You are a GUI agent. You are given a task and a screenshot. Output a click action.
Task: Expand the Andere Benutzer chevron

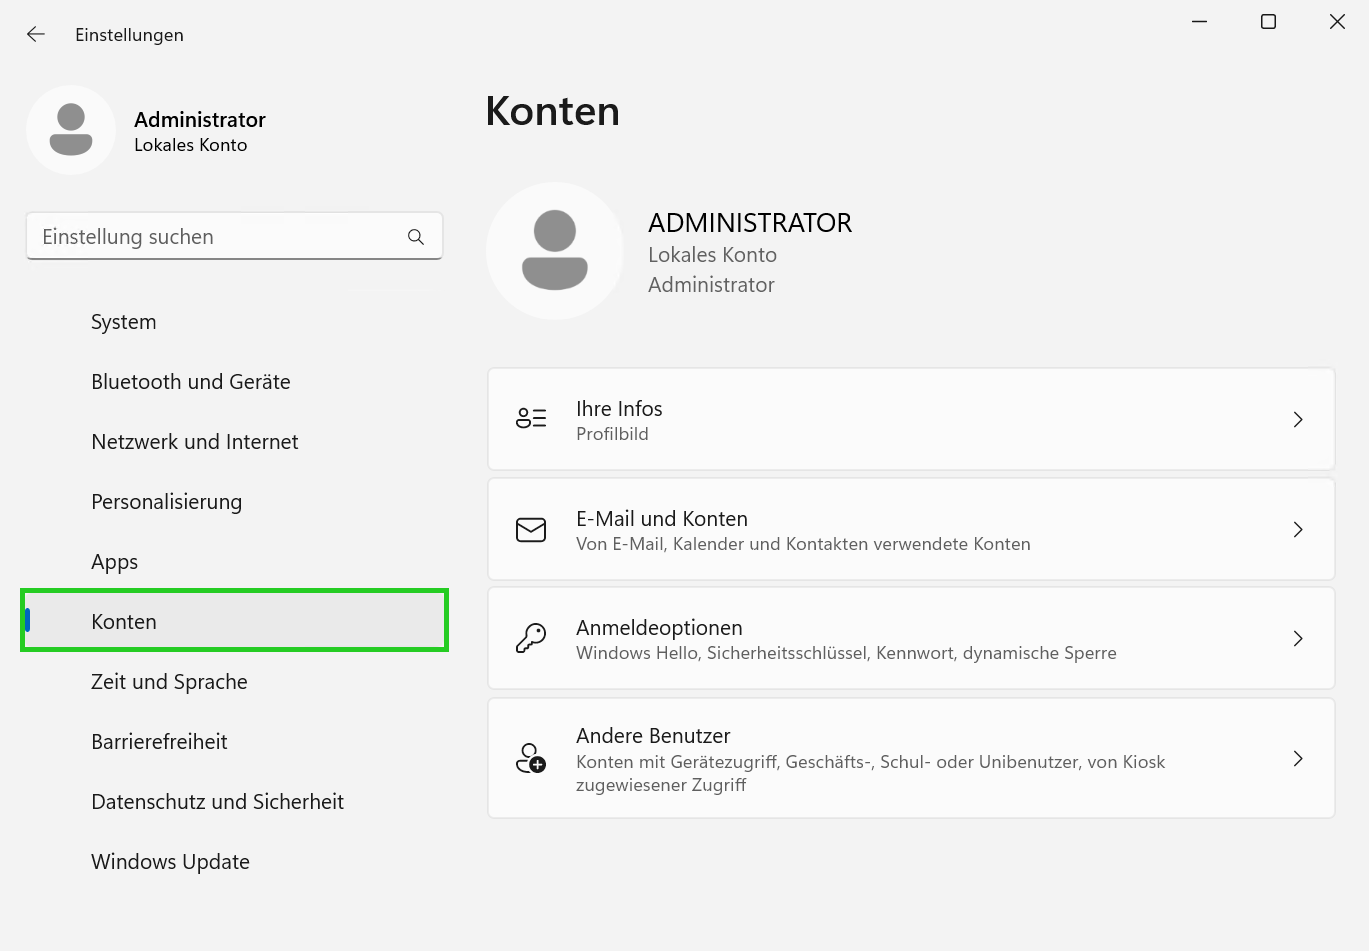[1298, 758]
